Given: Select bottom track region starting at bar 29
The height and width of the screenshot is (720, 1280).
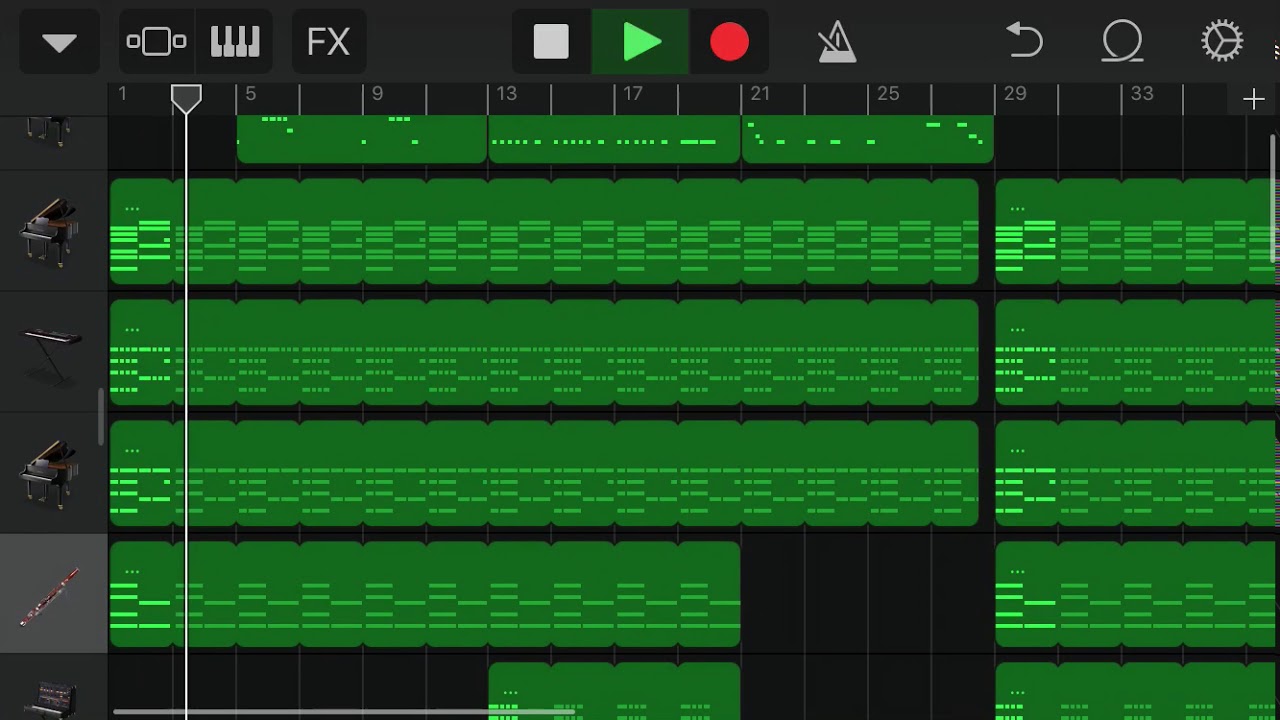Looking at the screenshot, I should click(1137, 691).
